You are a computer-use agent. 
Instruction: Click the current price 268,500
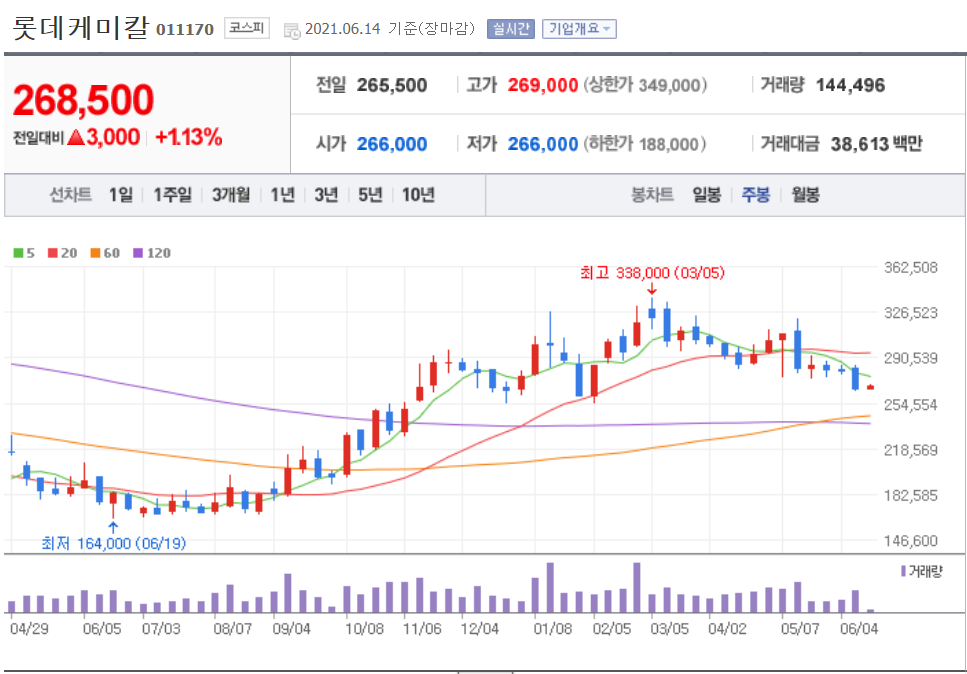click(x=83, y=100)
